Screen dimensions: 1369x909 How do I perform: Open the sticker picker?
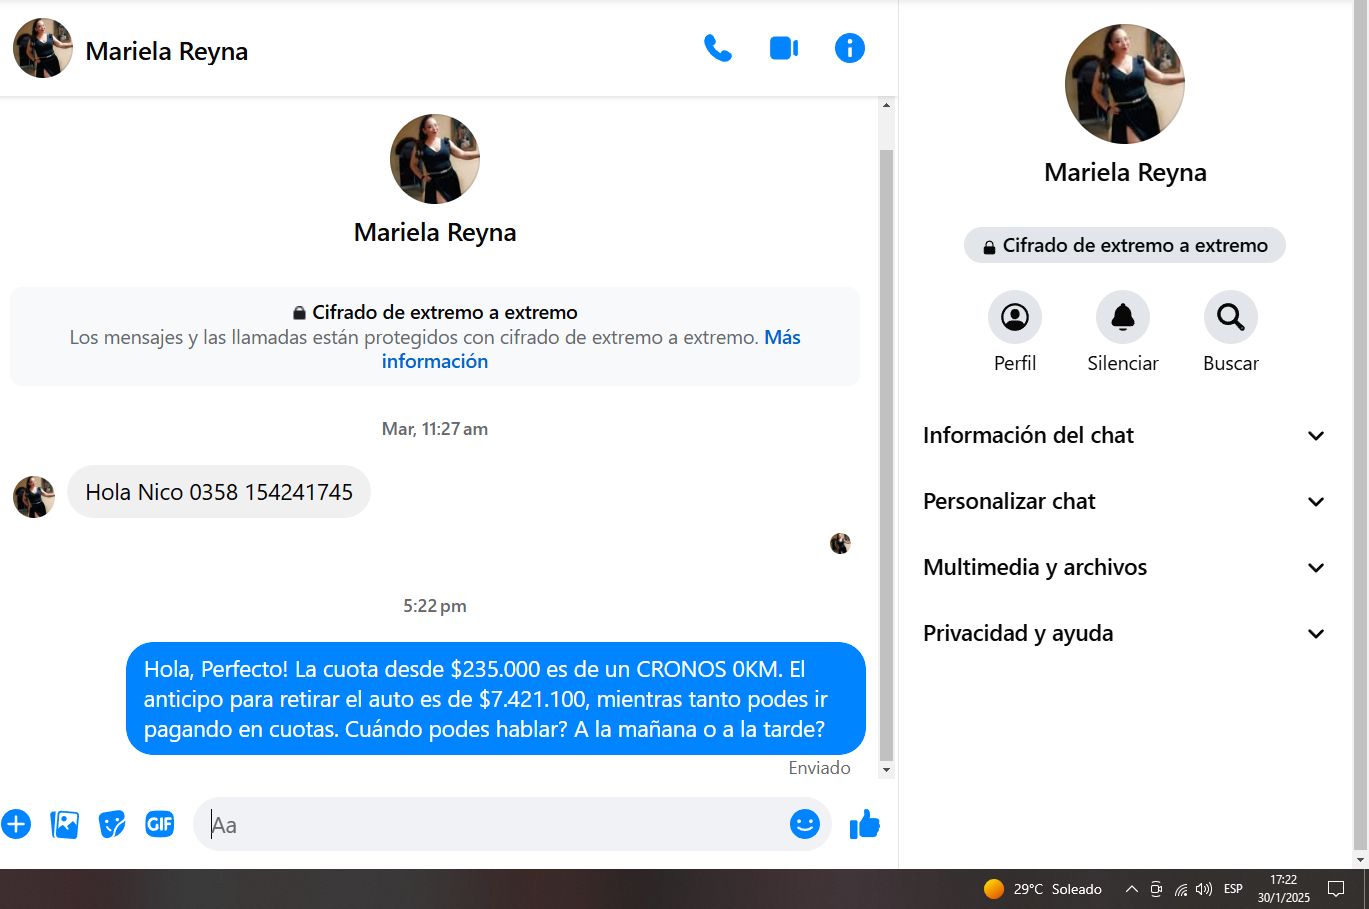tap(112, 824)
